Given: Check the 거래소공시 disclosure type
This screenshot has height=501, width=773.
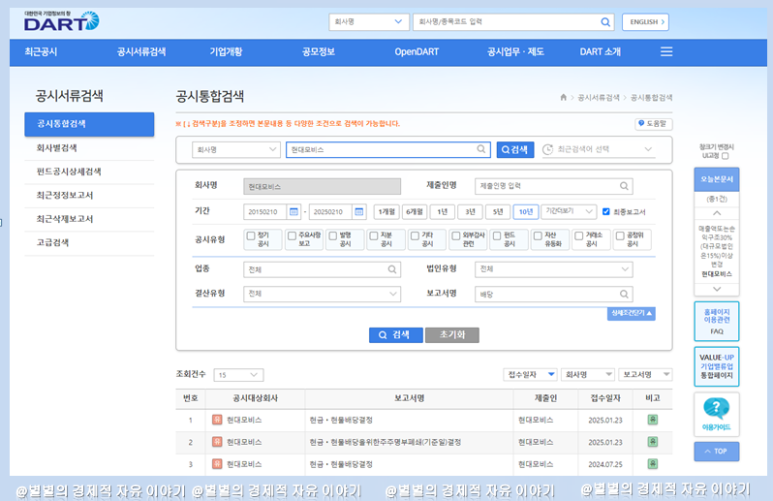Looking at the screenshot, I should tap(579, 236).
